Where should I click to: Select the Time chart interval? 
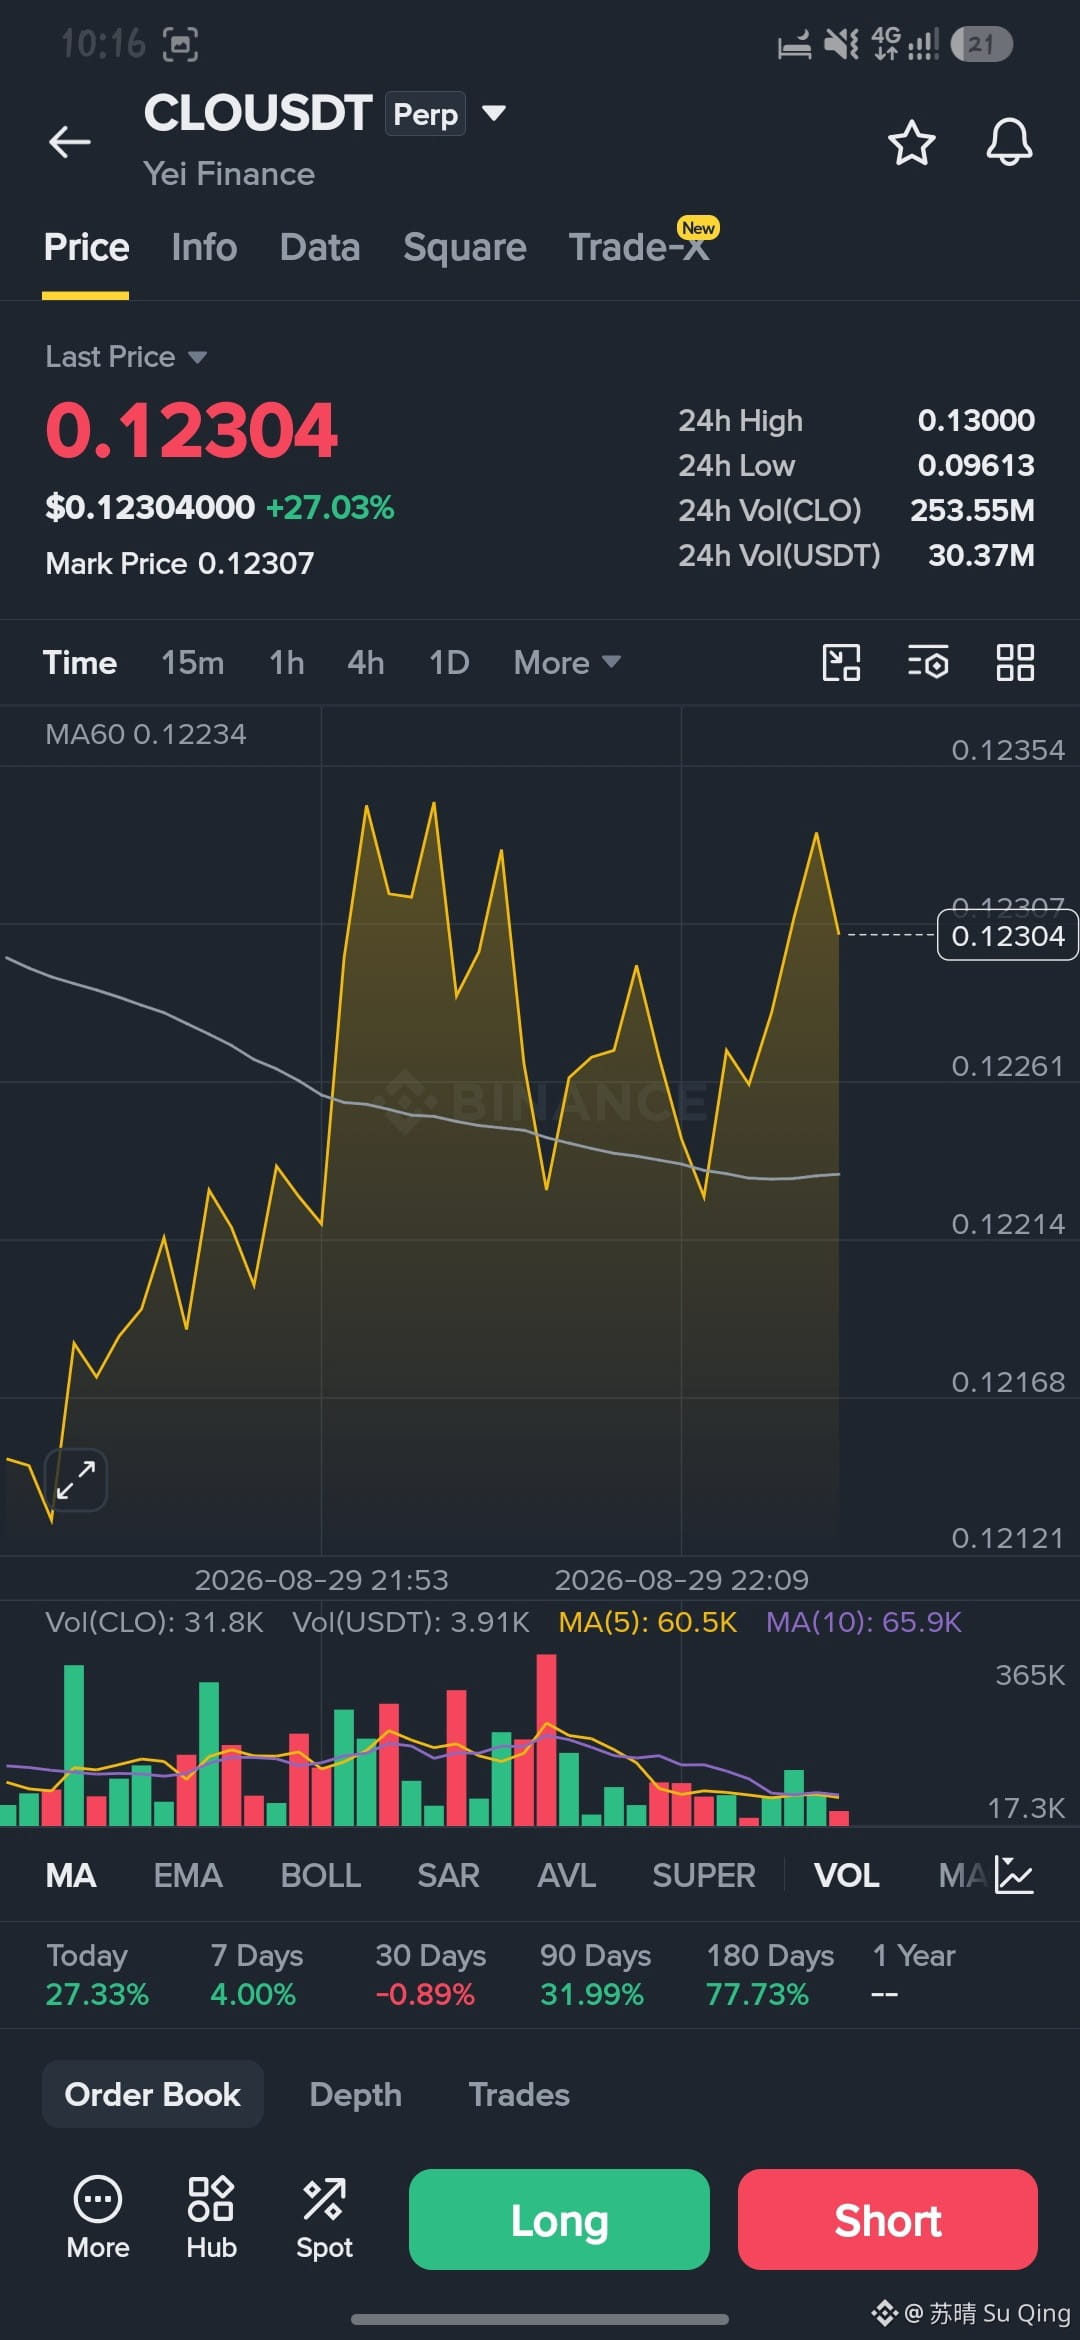(x=80, y=663)
